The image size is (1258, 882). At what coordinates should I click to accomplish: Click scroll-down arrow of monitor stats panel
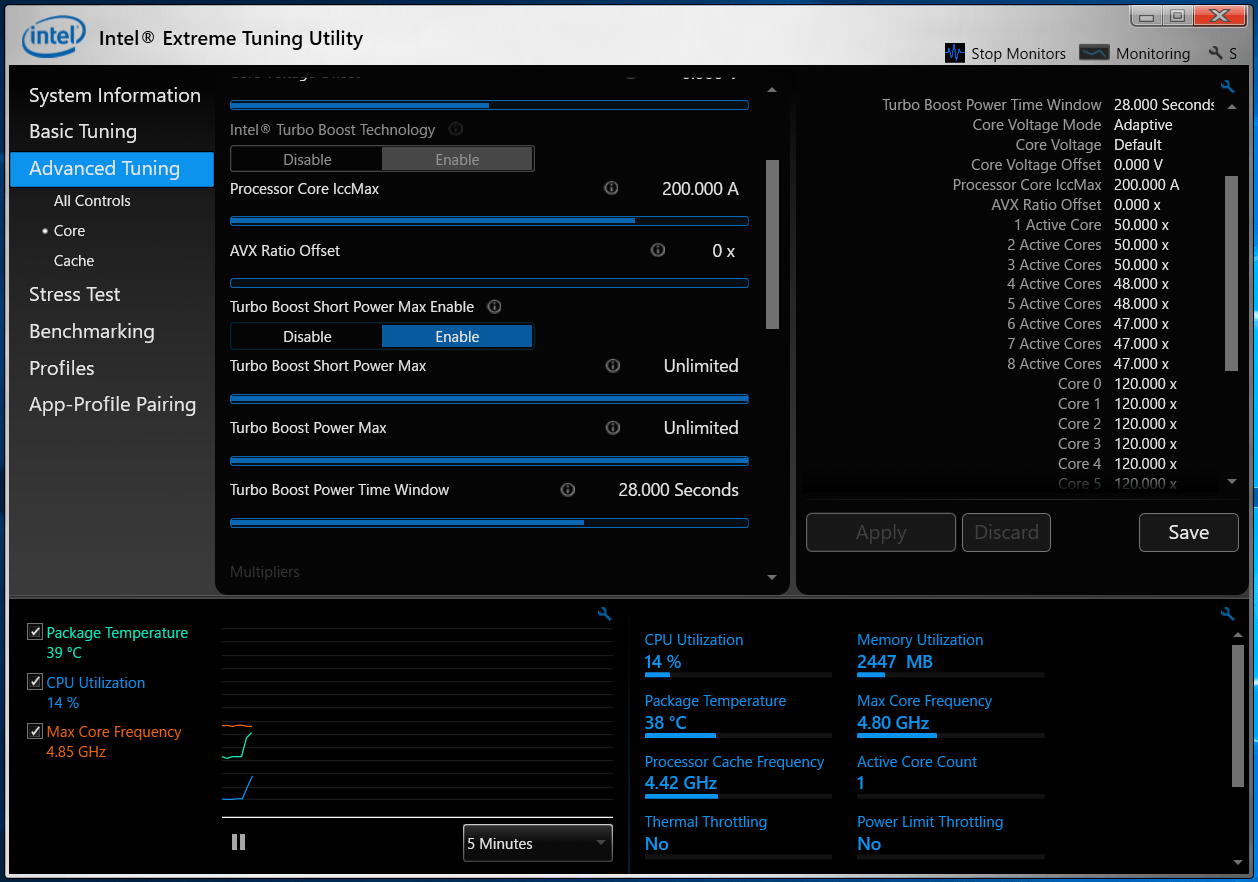[1238, 864]
